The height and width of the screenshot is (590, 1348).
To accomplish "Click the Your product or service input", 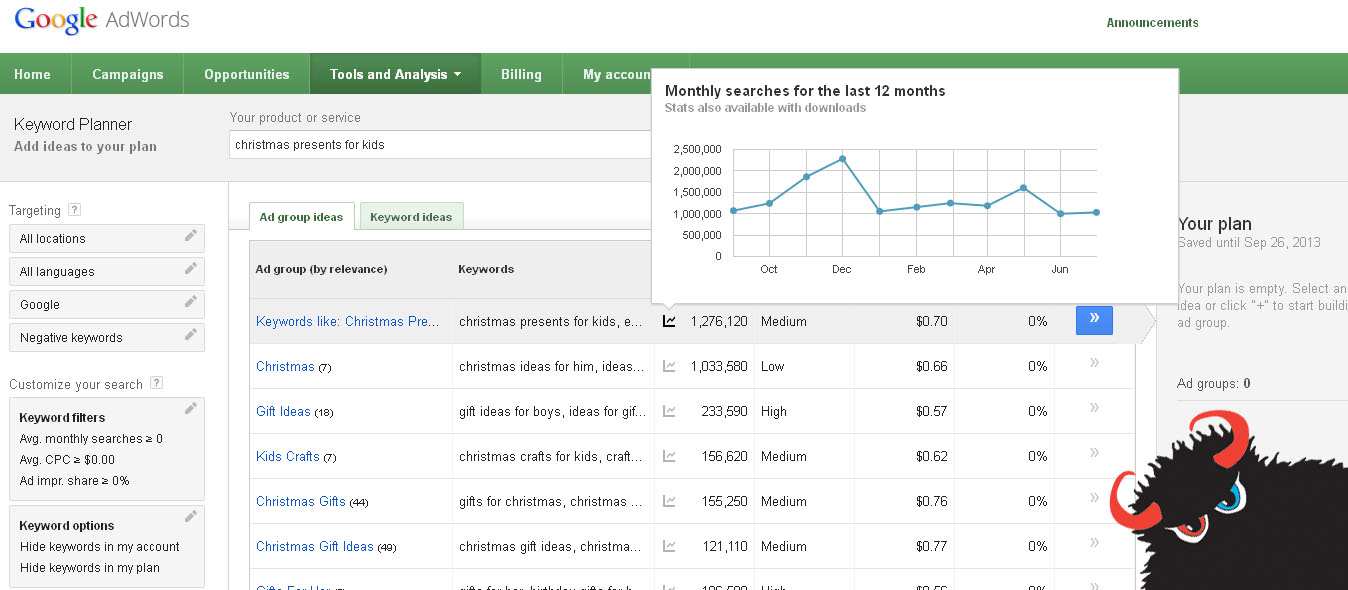I will (440, 144).
